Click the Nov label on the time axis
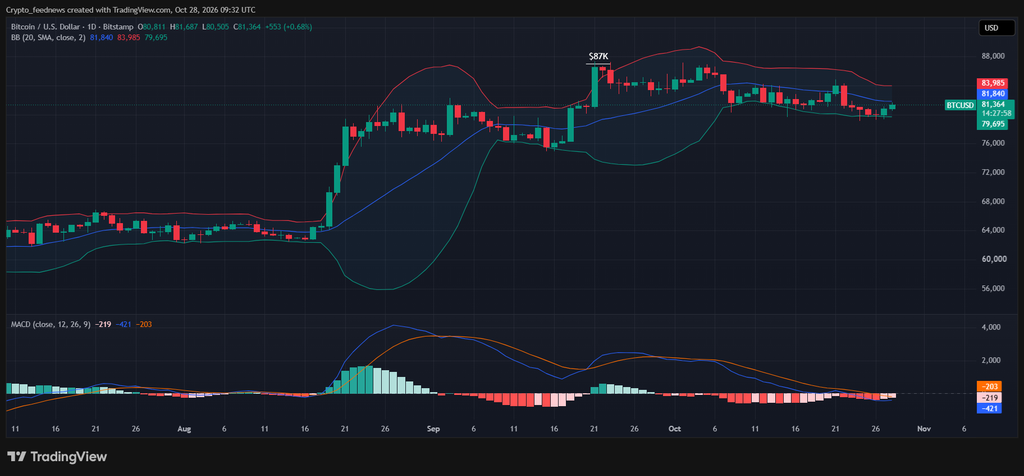The width and height of the screenshot is (1024, 476). 923,429
